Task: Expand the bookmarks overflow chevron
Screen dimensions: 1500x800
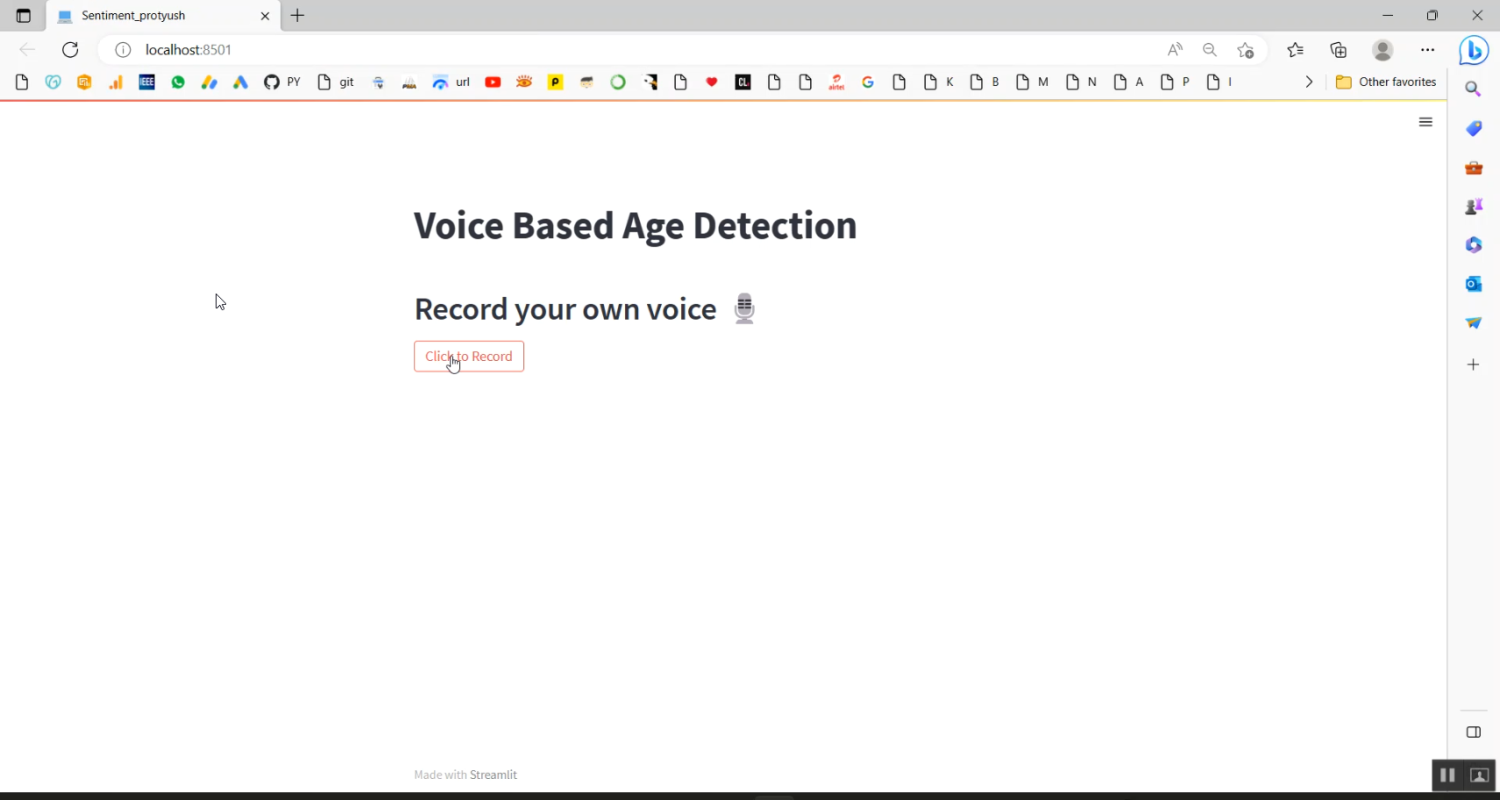Action: tap(1309, 82)
